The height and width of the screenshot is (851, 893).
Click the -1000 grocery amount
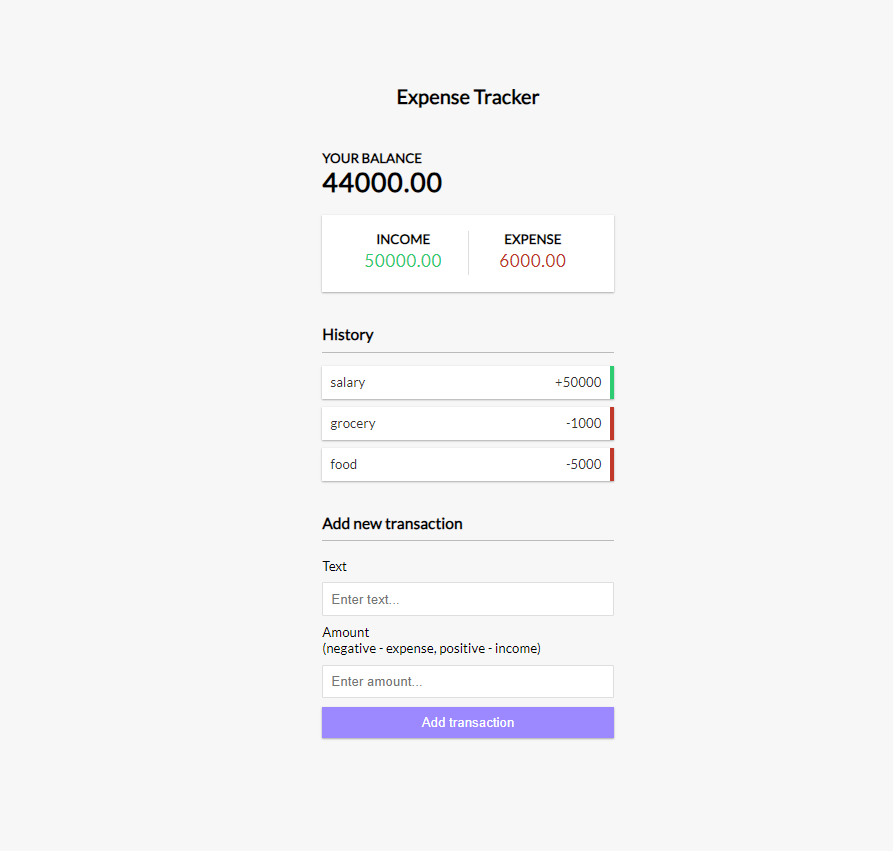point(583,423)
